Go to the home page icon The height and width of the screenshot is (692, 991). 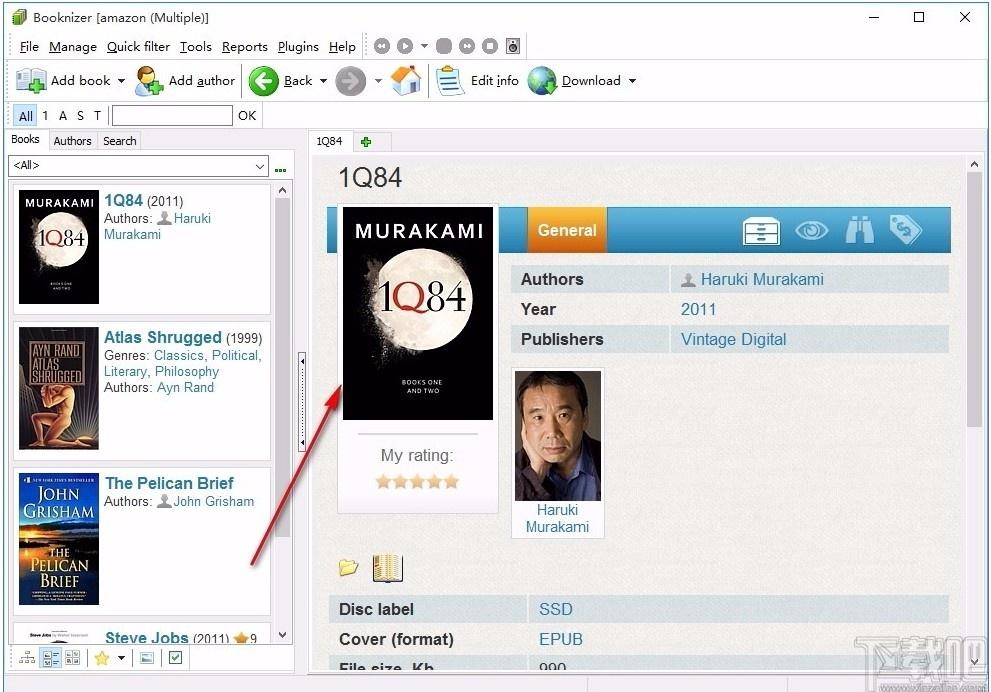pos(406,81)
